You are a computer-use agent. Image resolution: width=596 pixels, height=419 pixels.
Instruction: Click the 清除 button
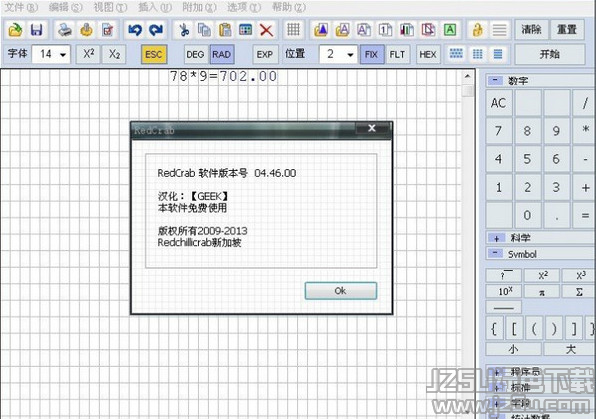tap(531, 30)
